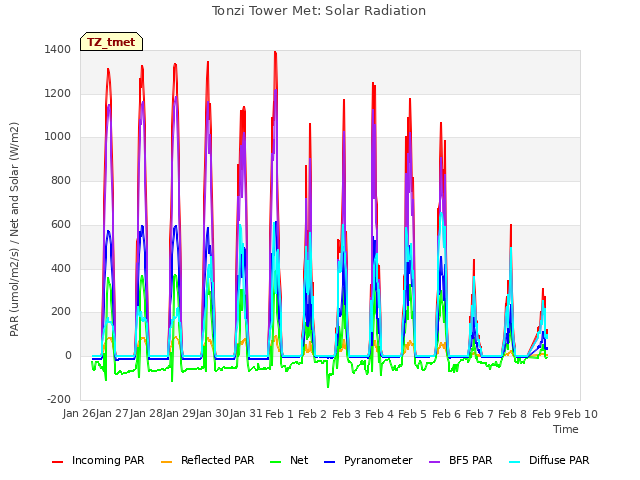Viewport: 640px width, 480px height.
Task: Click the lowest green Net dip near -150
Action: pyautogui.click(x=328, y=386)
